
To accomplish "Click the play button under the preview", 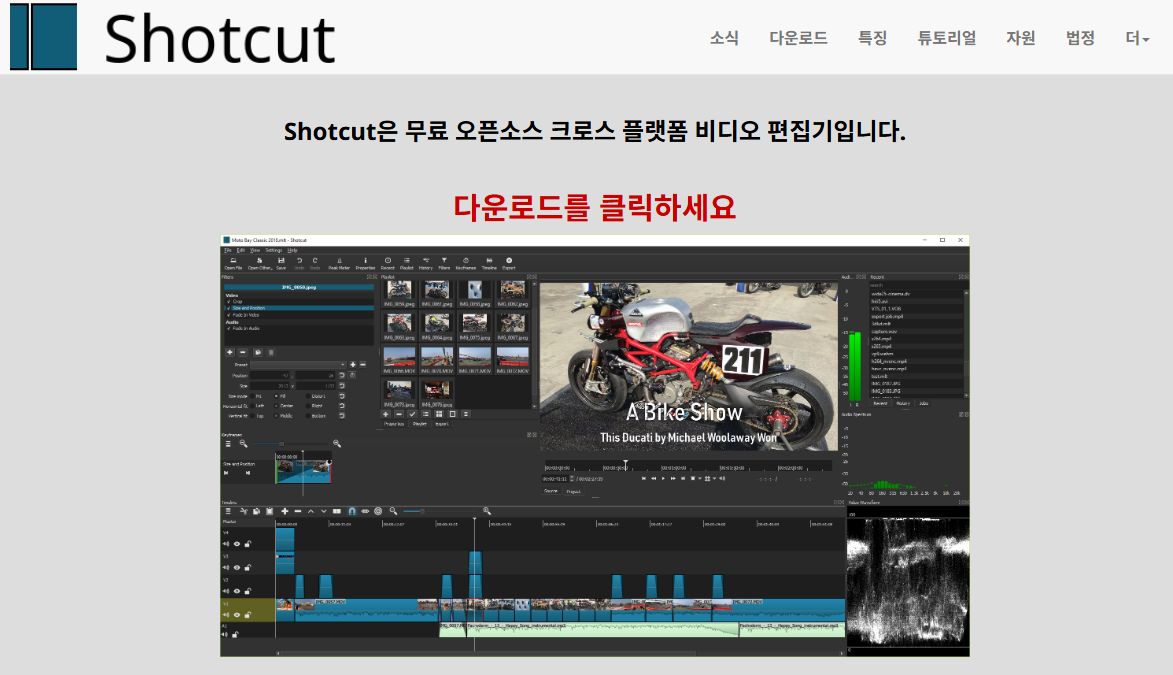I will [664, 478].
